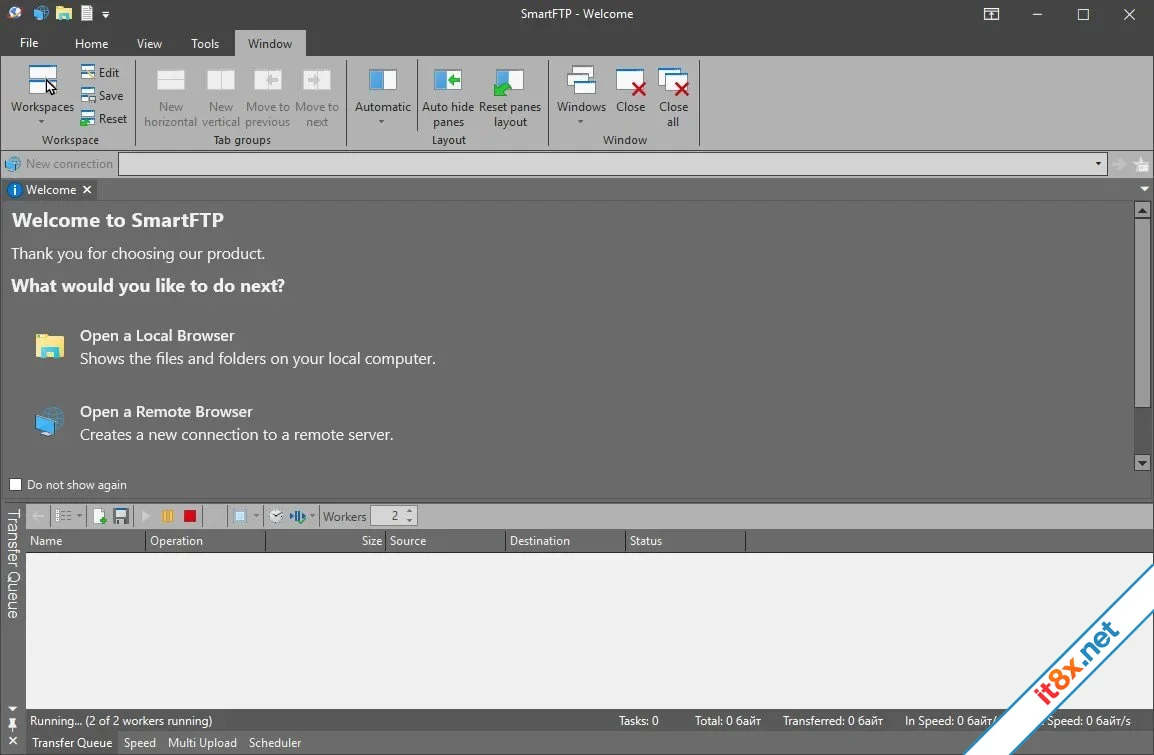Click the Welcome page scroll down arrow

coord(1142,463)
